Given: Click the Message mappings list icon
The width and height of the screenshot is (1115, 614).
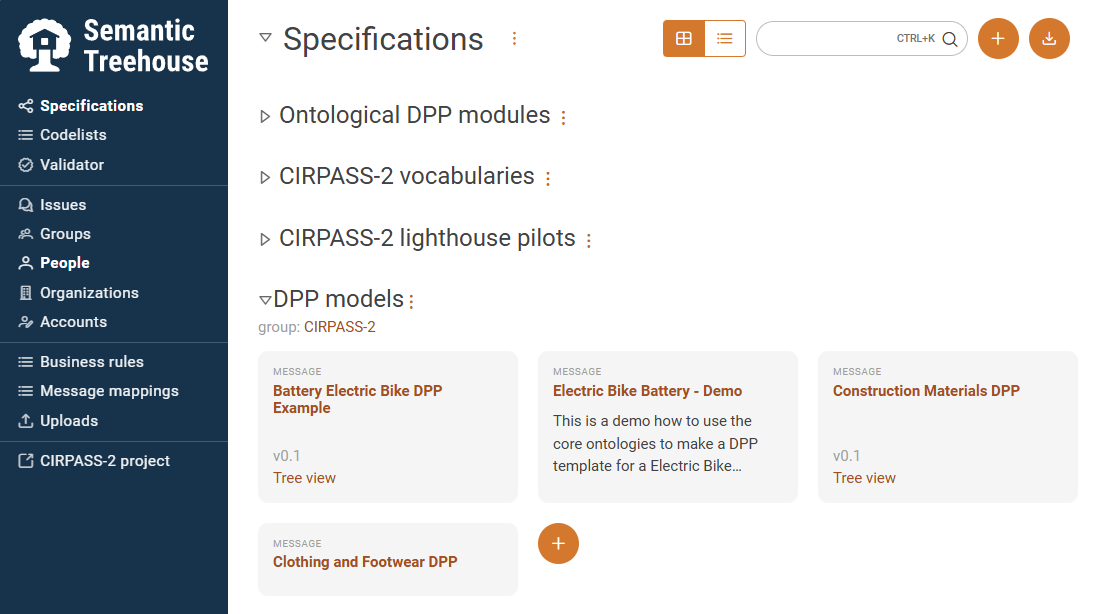Looking at the screenshot, I should pyautogui.click(x=26, y=391).
